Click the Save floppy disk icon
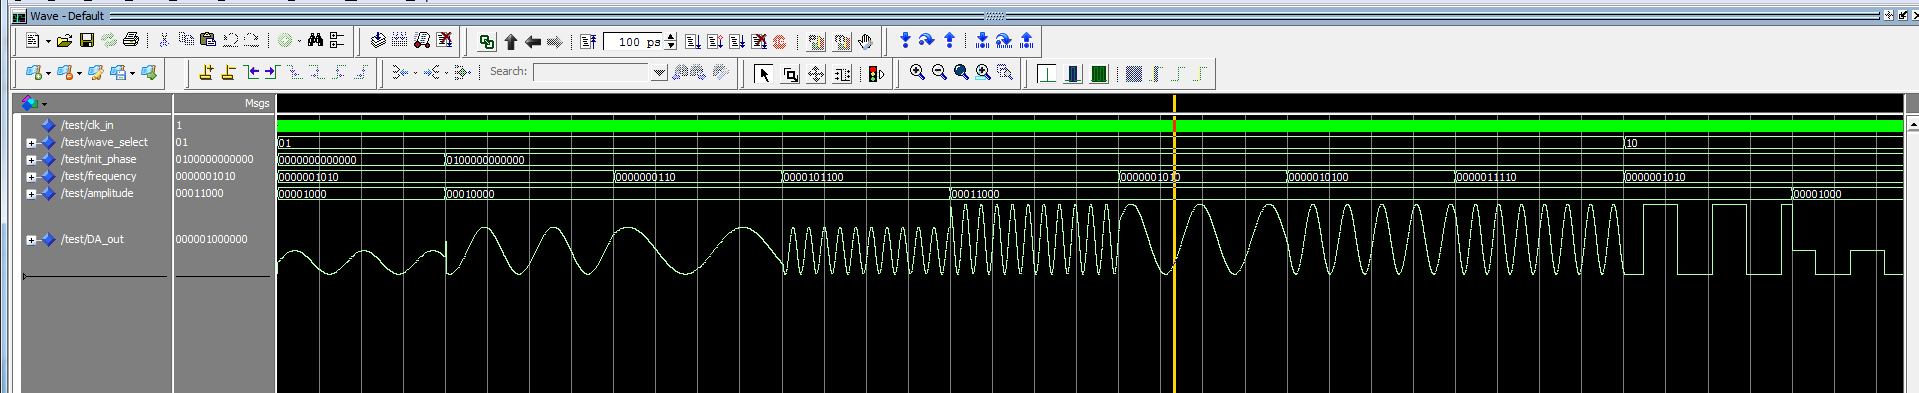The width and height of the screenshot is (1919, 393). click(x=87, y=41)
